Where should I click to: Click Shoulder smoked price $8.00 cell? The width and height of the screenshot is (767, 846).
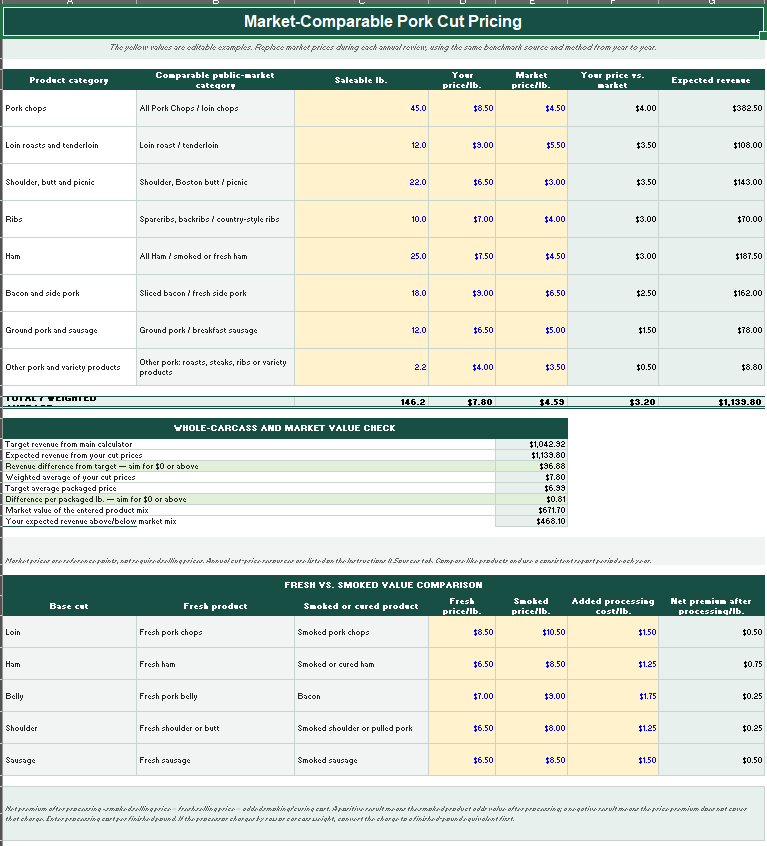[531, 728]
